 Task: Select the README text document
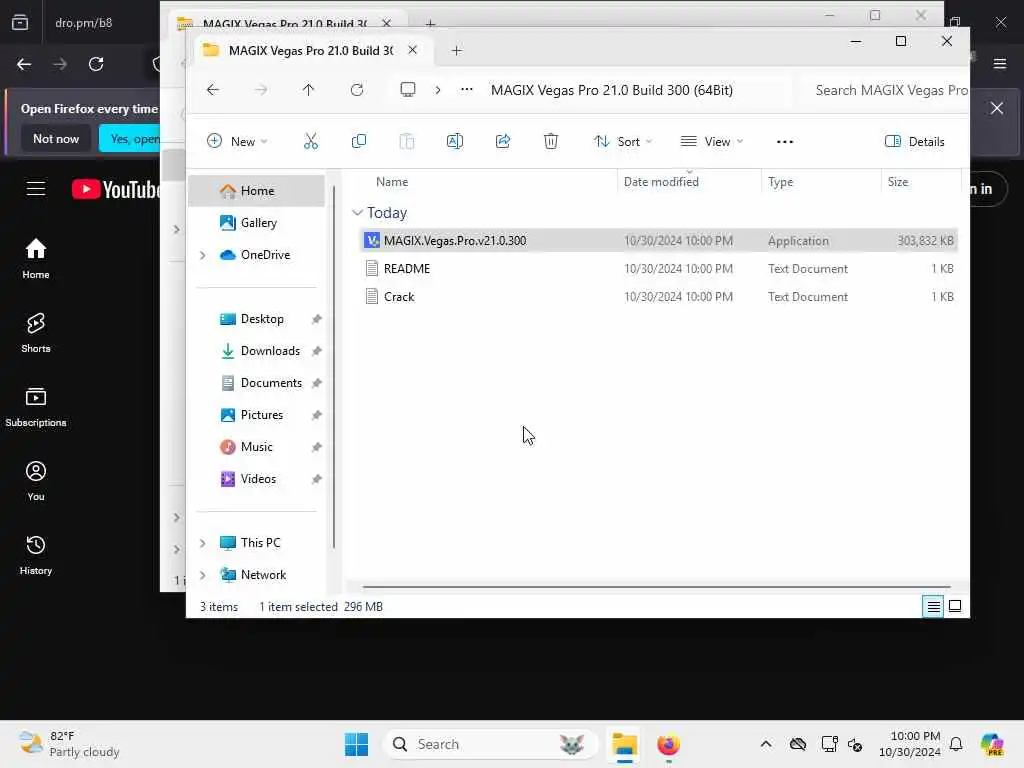pyautogui.click(x=658, y=268)
